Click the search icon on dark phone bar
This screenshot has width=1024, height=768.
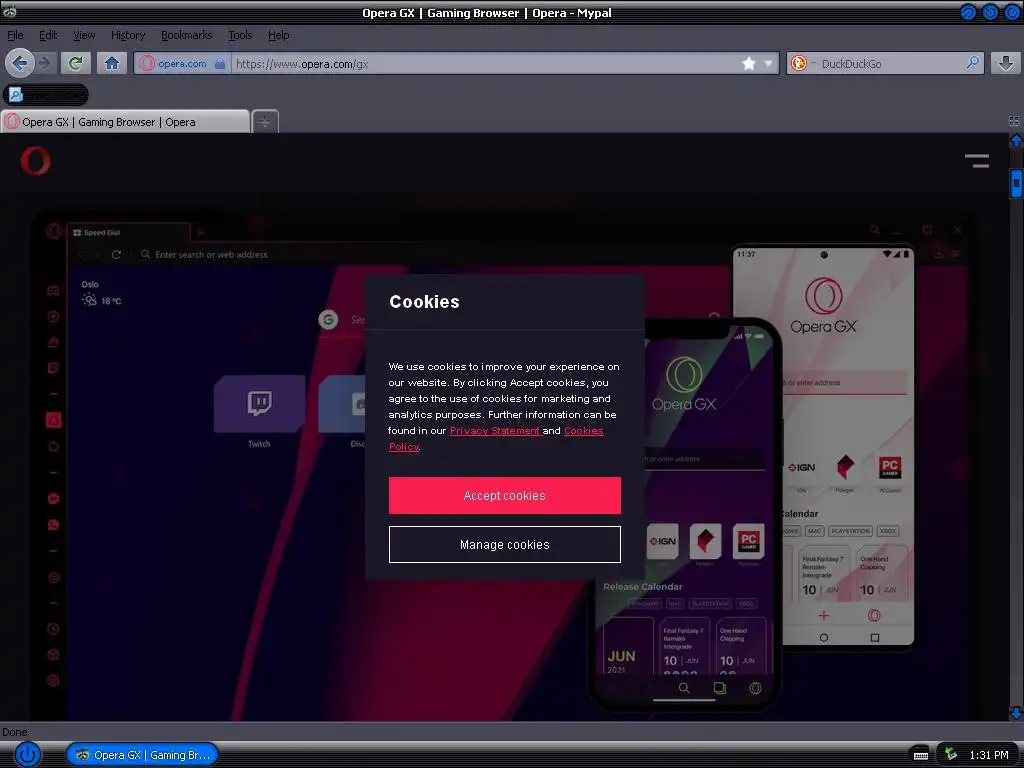tap(684, 688)
